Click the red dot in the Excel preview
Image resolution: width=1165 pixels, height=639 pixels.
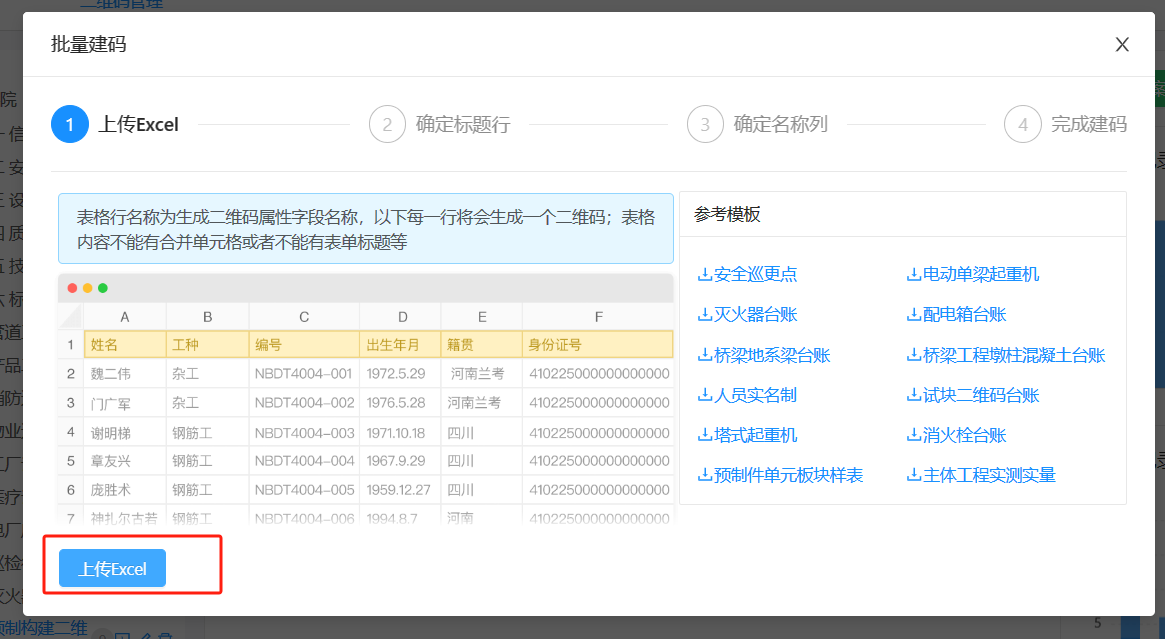[x=70, y=286]
